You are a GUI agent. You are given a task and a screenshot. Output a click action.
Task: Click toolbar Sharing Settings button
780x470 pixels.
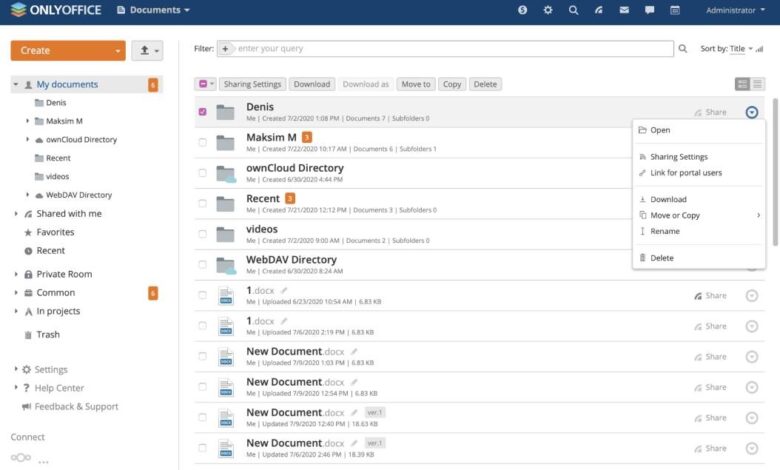(x=252, y=84)
